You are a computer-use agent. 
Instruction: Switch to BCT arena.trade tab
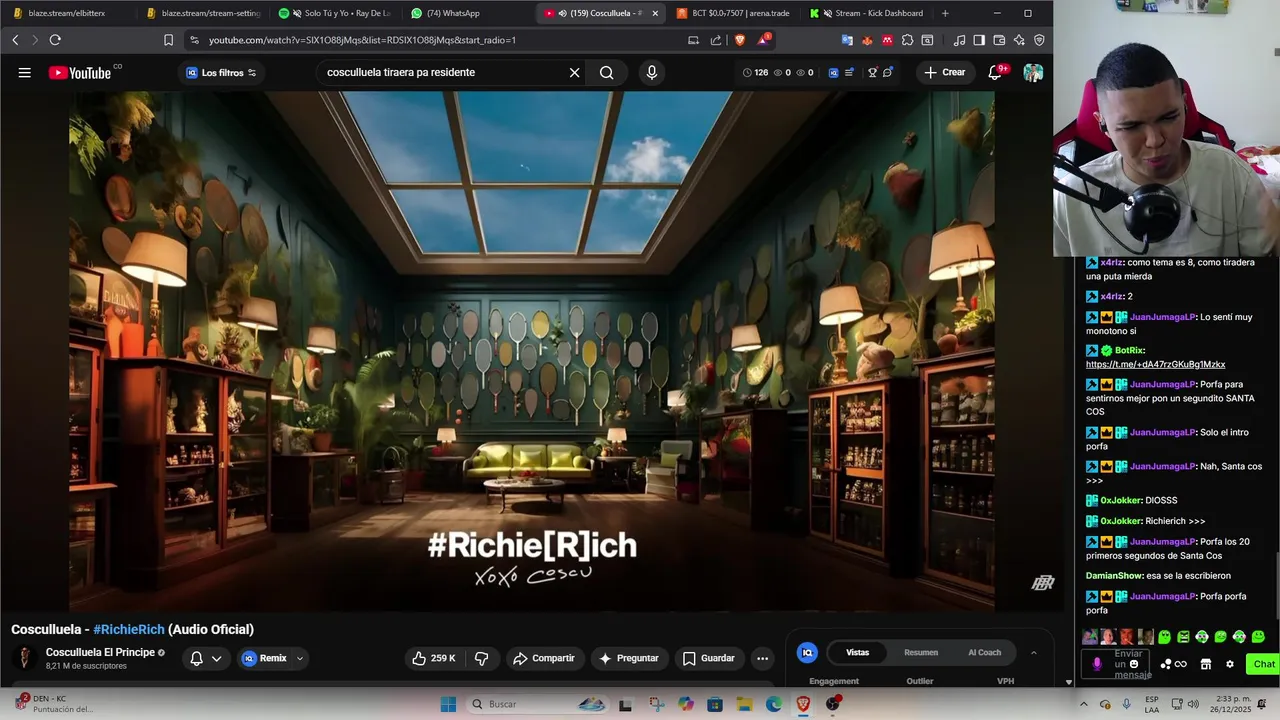[733, 13]
